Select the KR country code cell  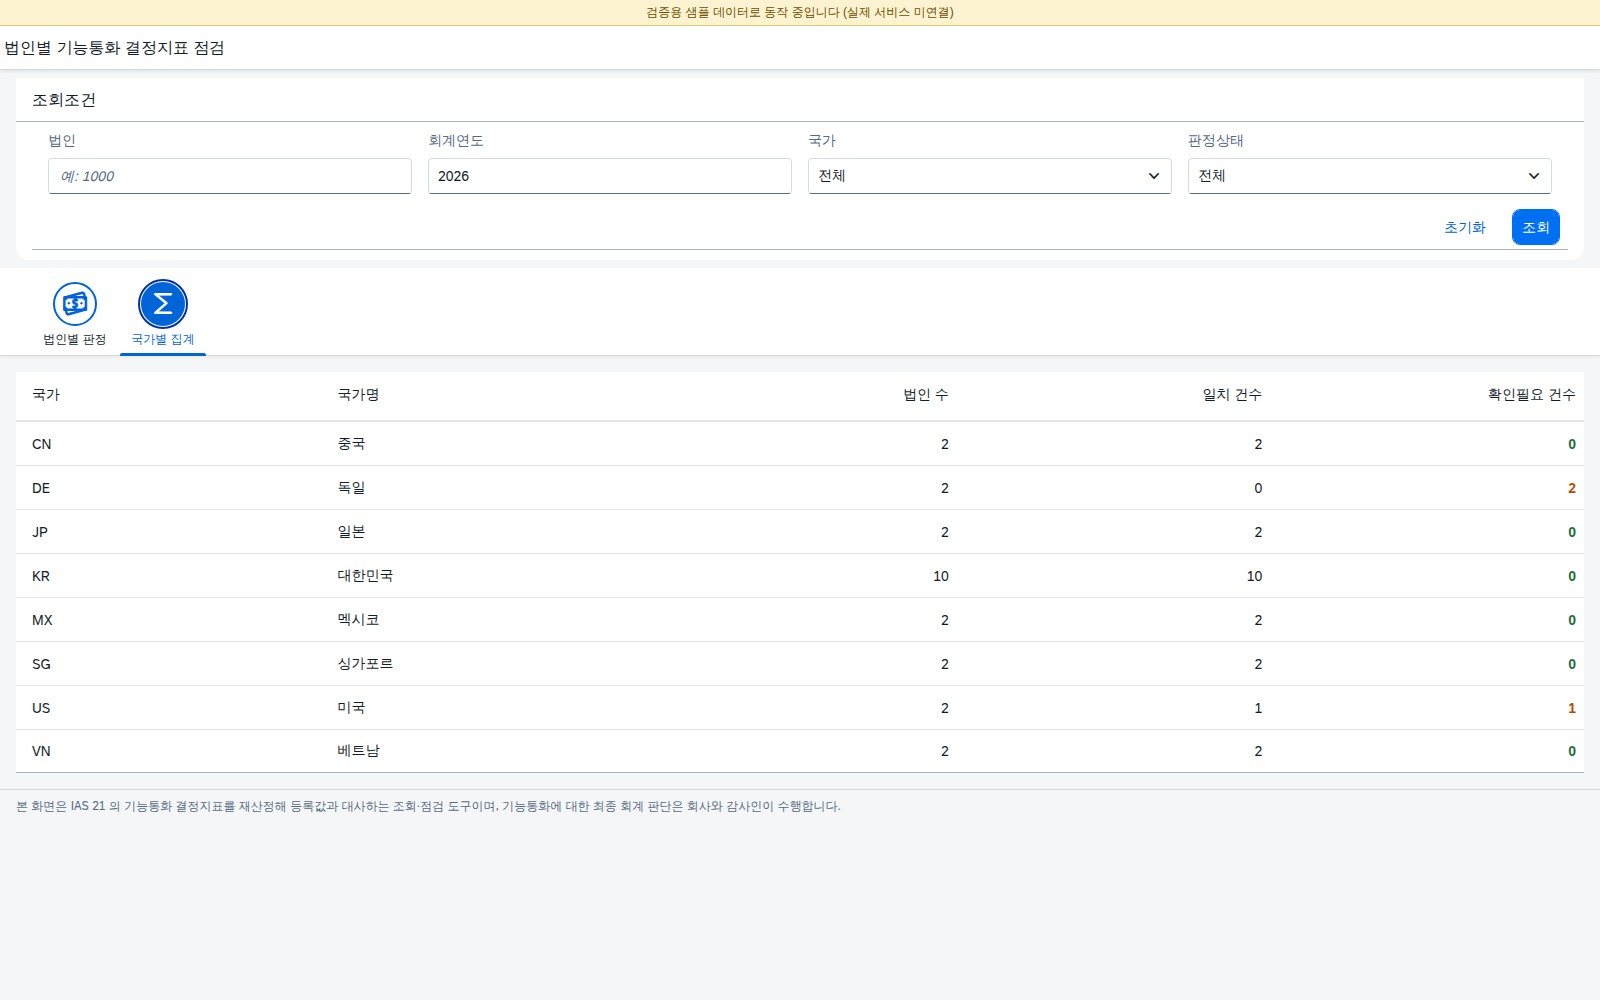(x=41, y=576)
